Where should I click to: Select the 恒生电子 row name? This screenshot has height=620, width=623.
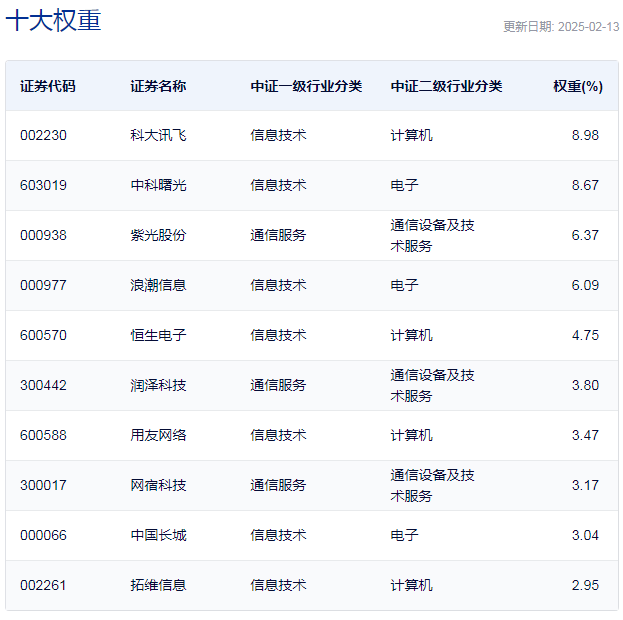coord(158,335)
